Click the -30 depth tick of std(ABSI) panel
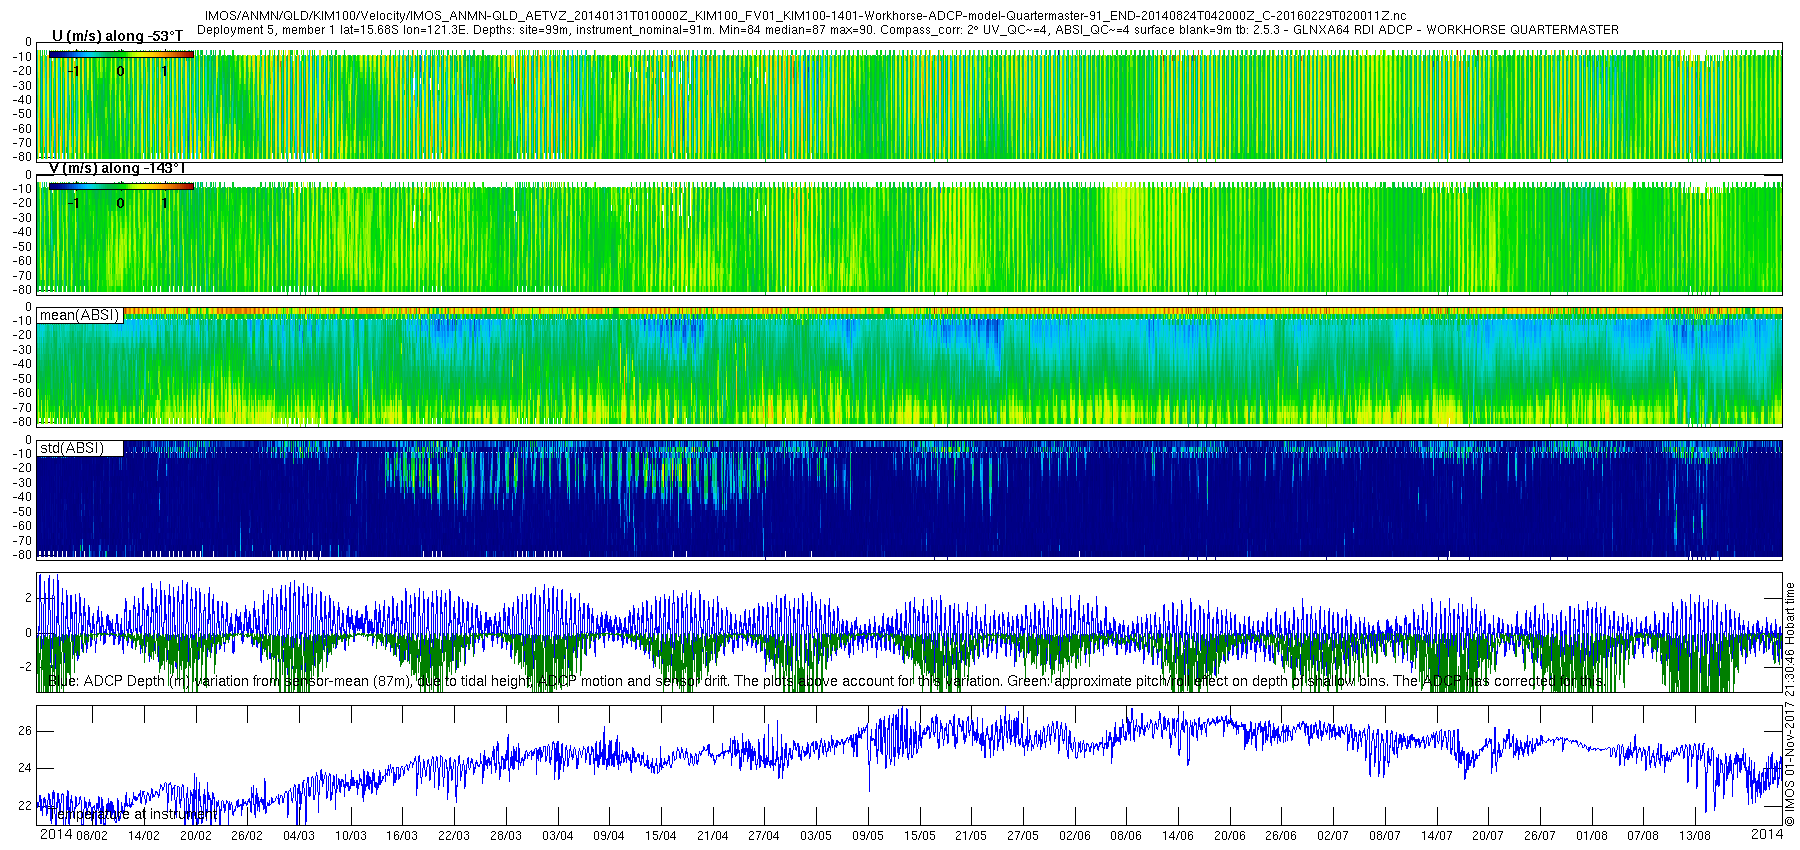 (22, 483)
